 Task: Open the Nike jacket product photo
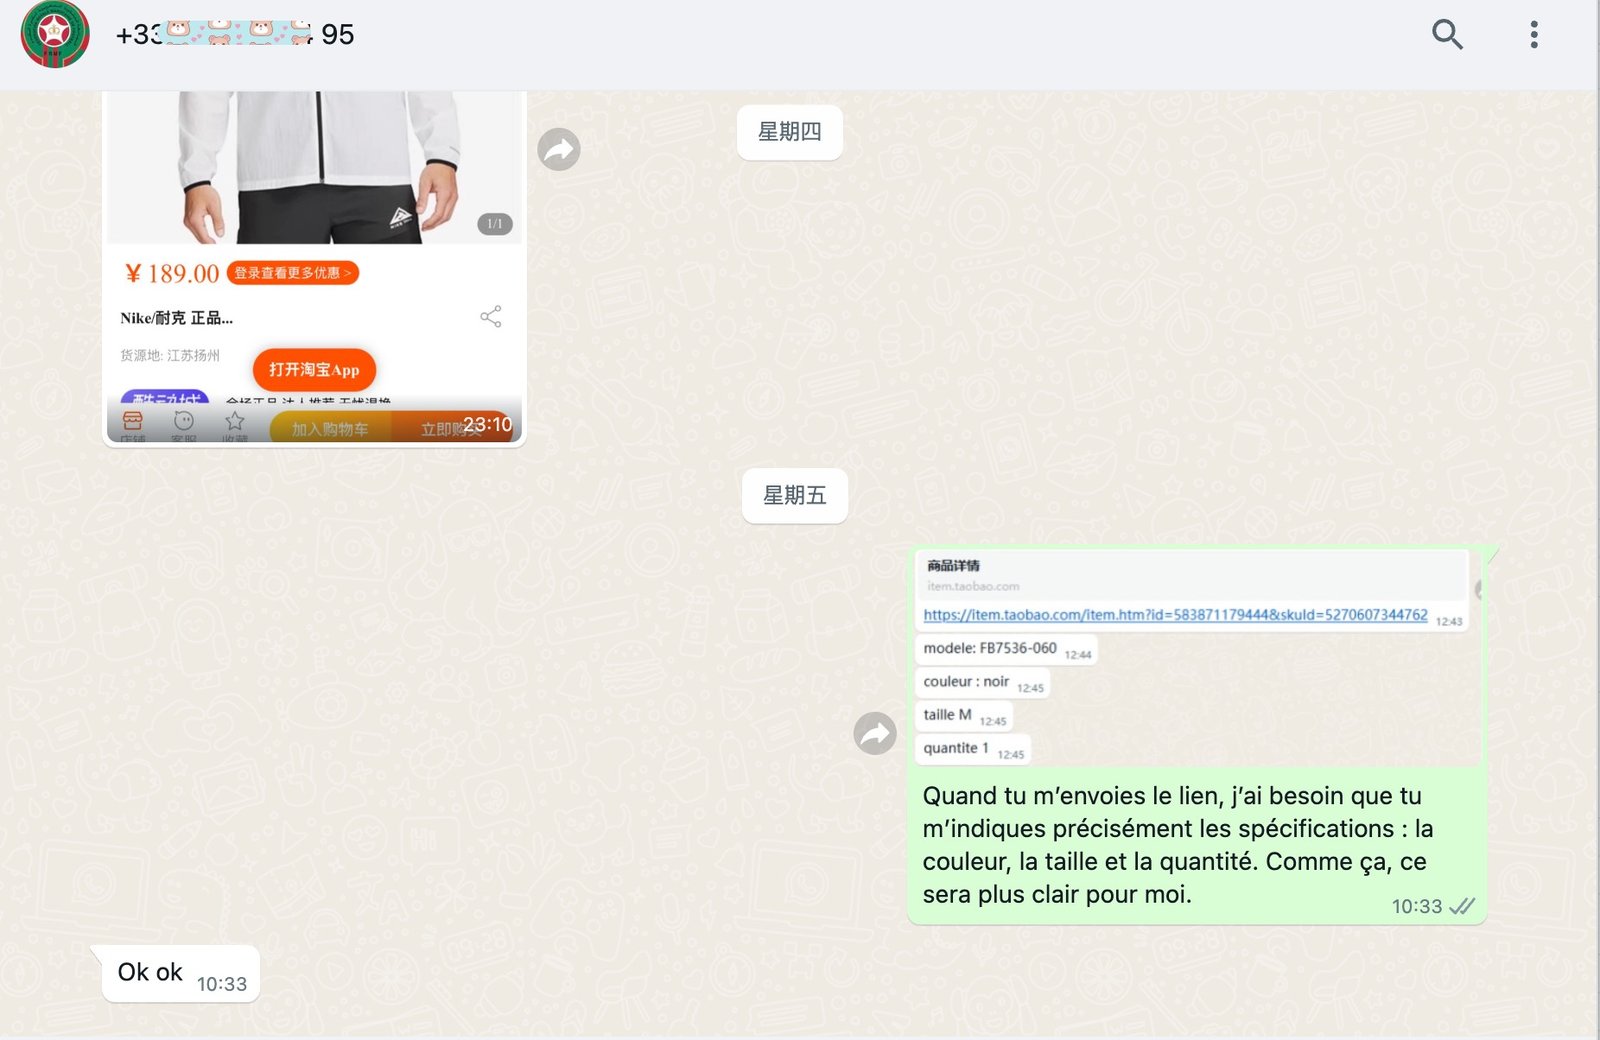[314, 165]
